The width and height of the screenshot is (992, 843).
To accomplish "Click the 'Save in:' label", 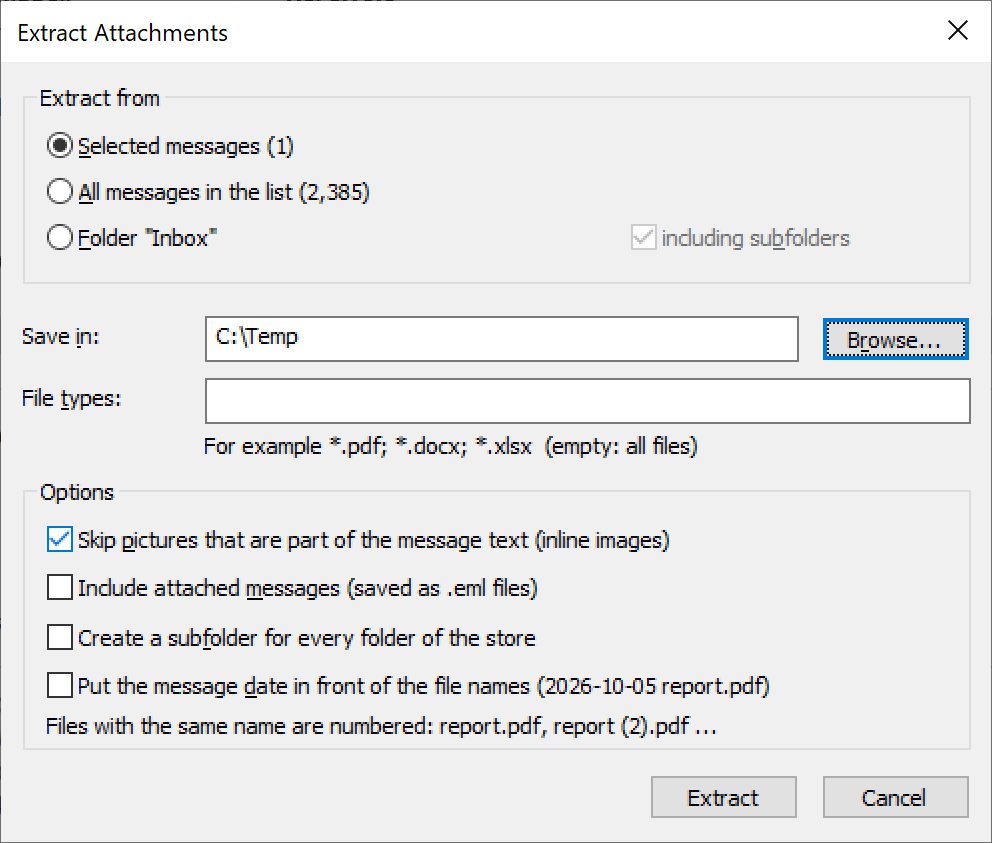I will (61, 337).
